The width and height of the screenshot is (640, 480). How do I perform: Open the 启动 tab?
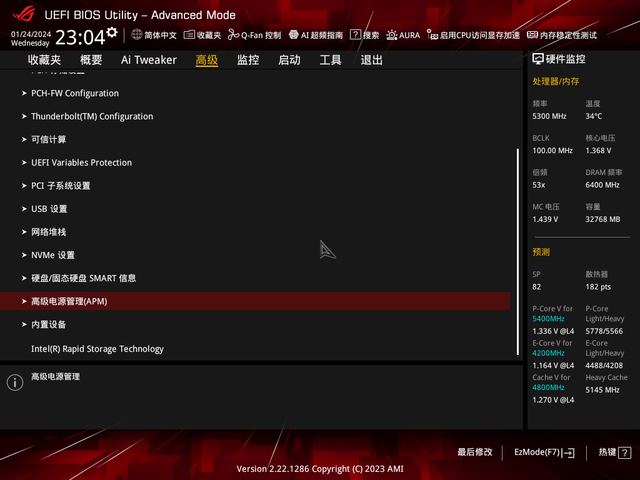pyautogui.click(x=289, y=60)
